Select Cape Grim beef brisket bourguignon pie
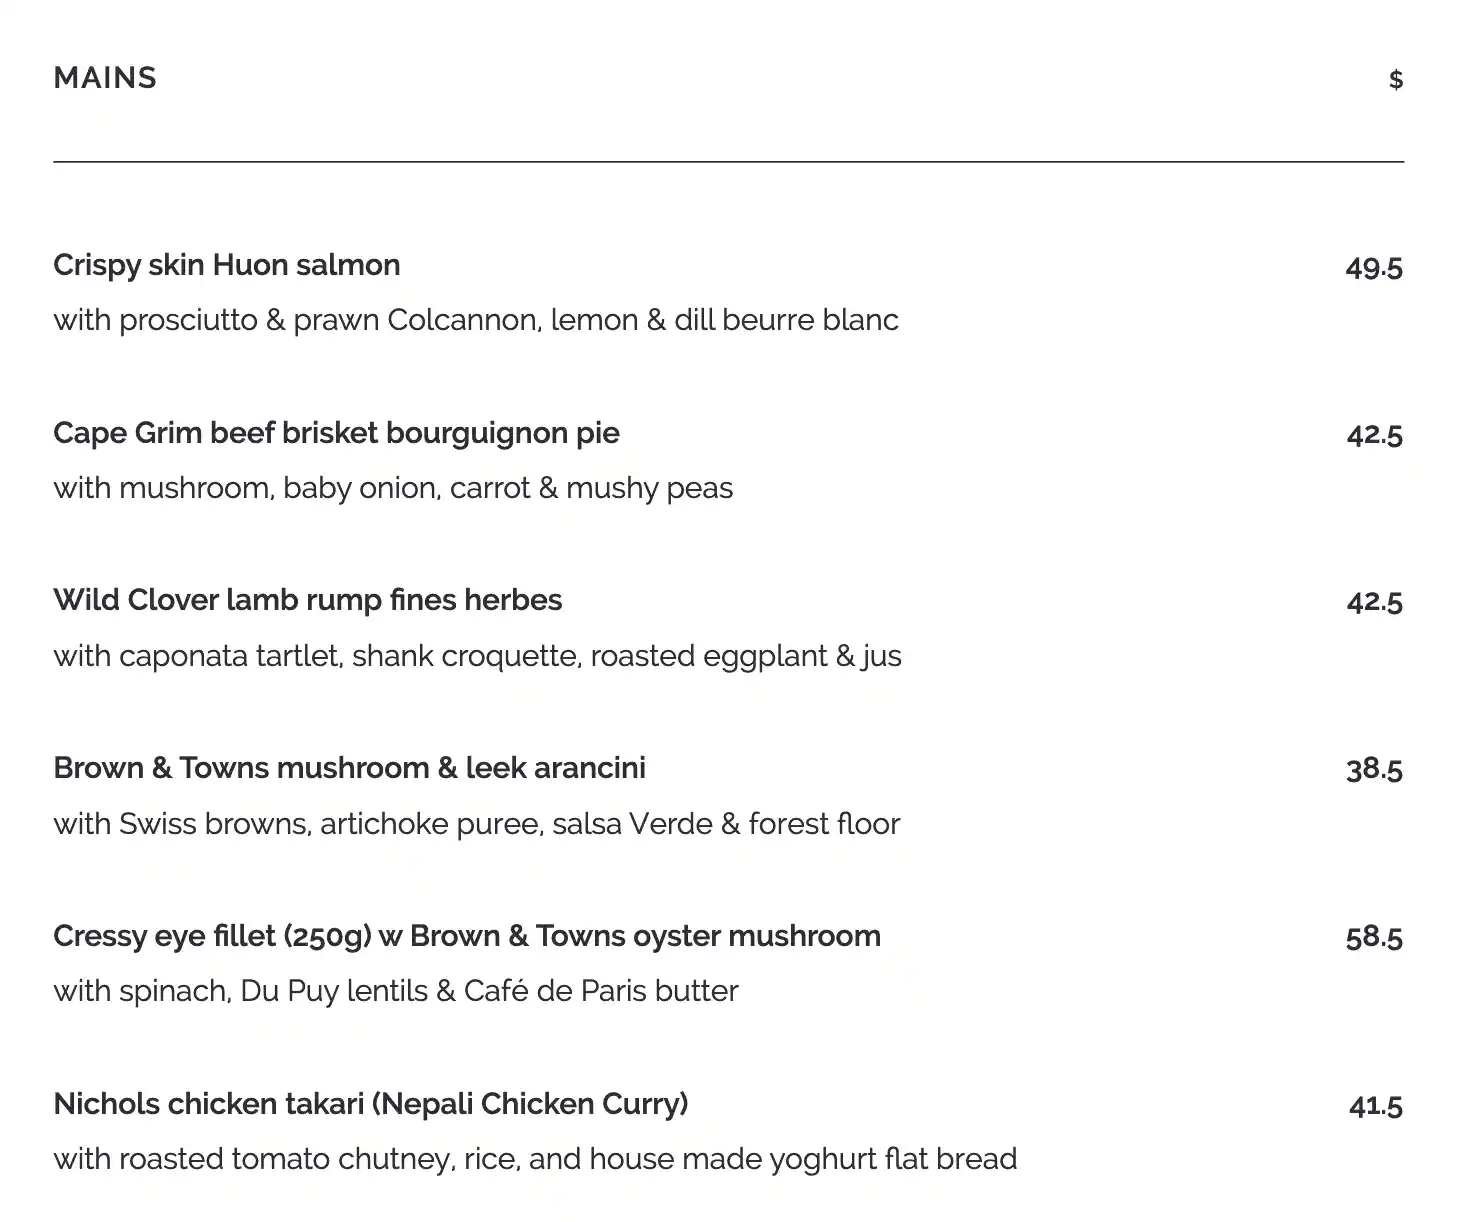This screenshot has height=1222, width=1464. (x=336, y=433)
